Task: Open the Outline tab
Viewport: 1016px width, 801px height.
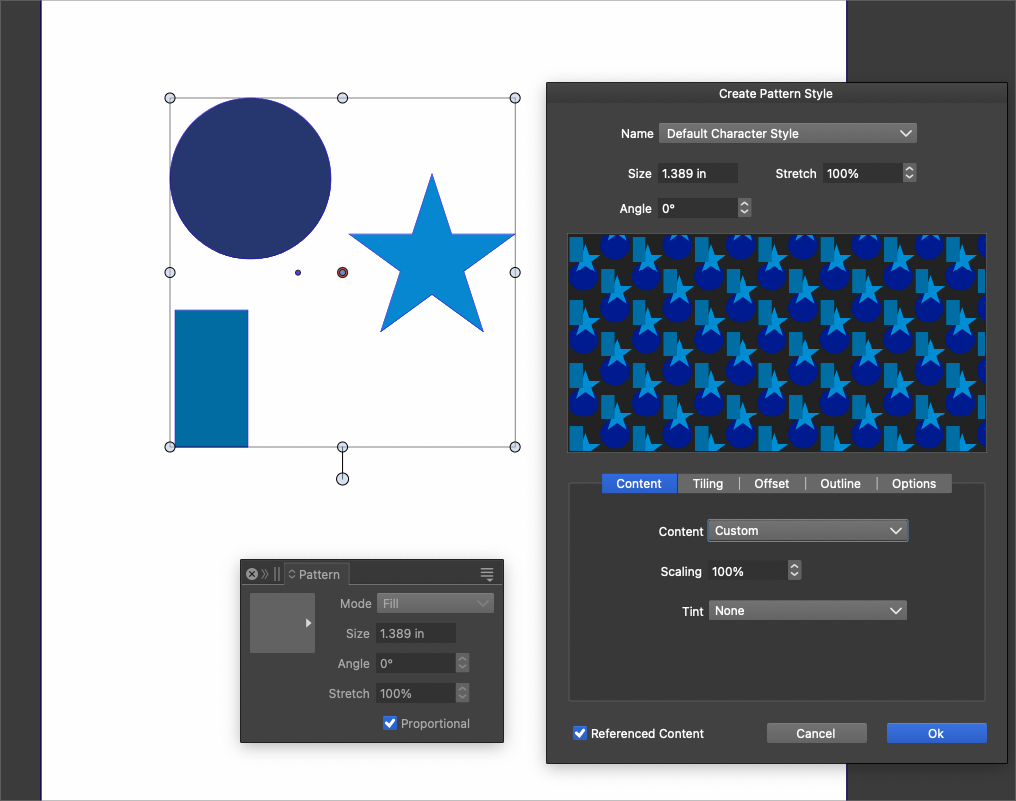Action: tap(840, 484)
